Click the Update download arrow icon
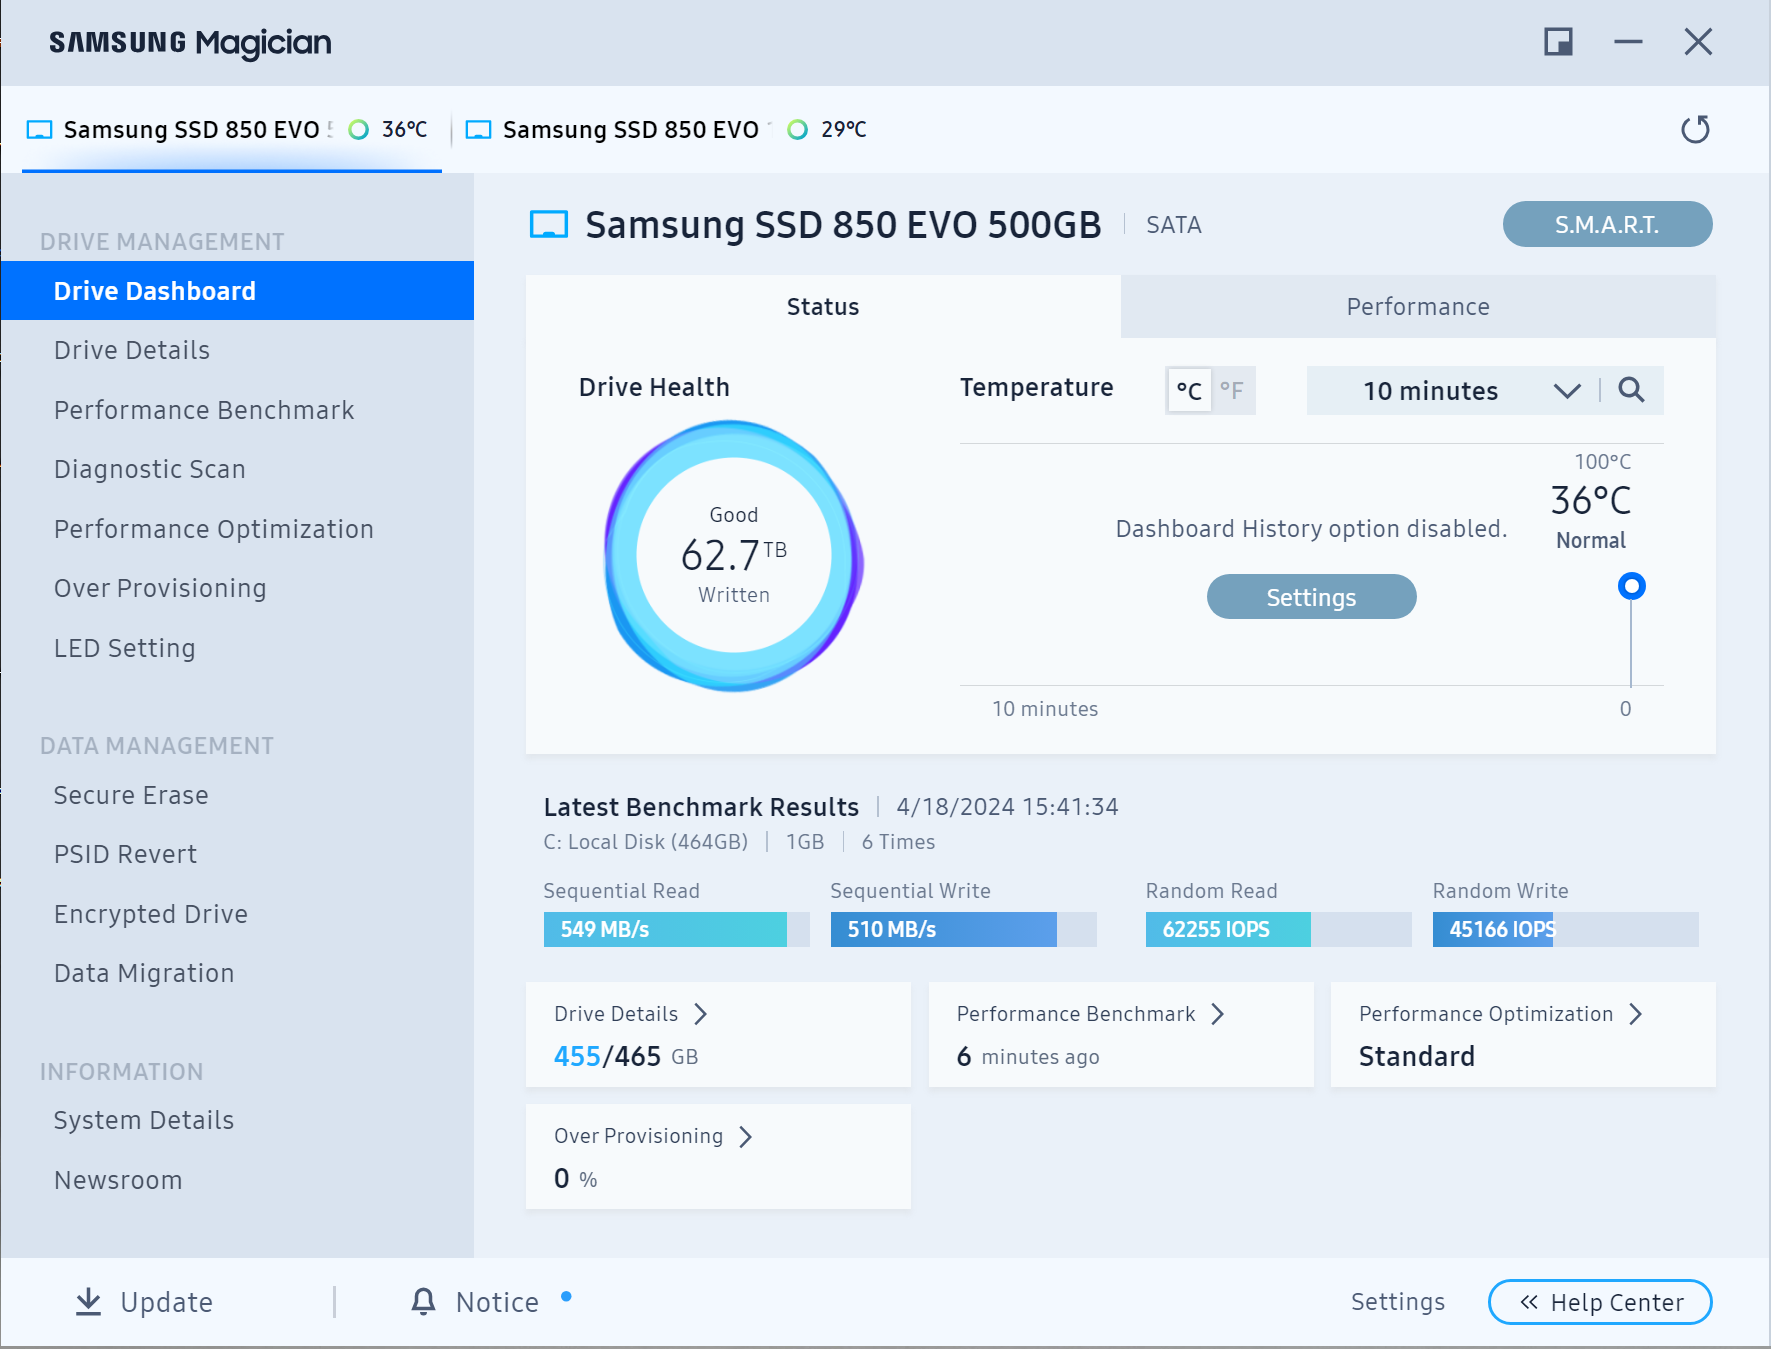 pyautogui.click(x=89, y=1301)
